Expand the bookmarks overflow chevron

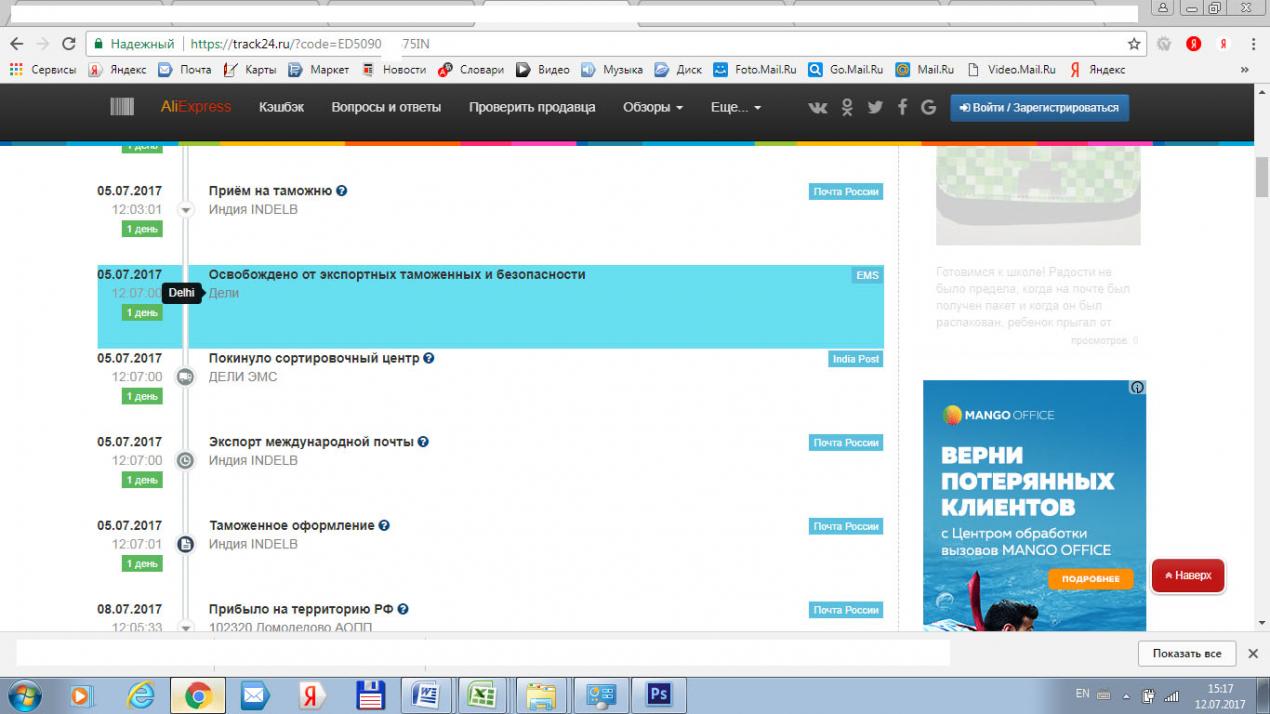click(x=1245, y=70)
